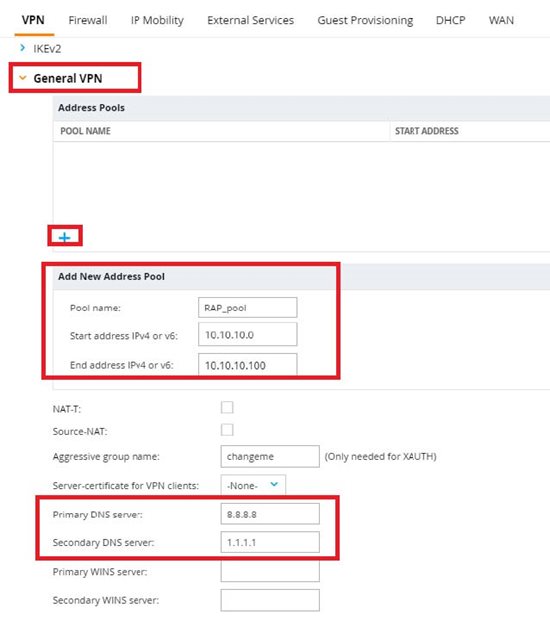550x620 pixels.
Task: Expand the IKEv2 section chevron
Action: pos(23,48)
